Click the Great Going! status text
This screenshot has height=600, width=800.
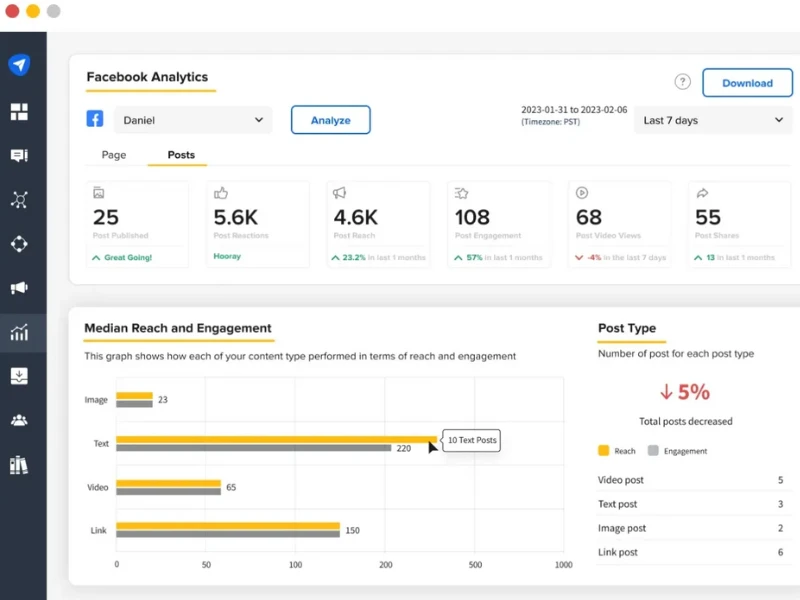click(128, 258)
